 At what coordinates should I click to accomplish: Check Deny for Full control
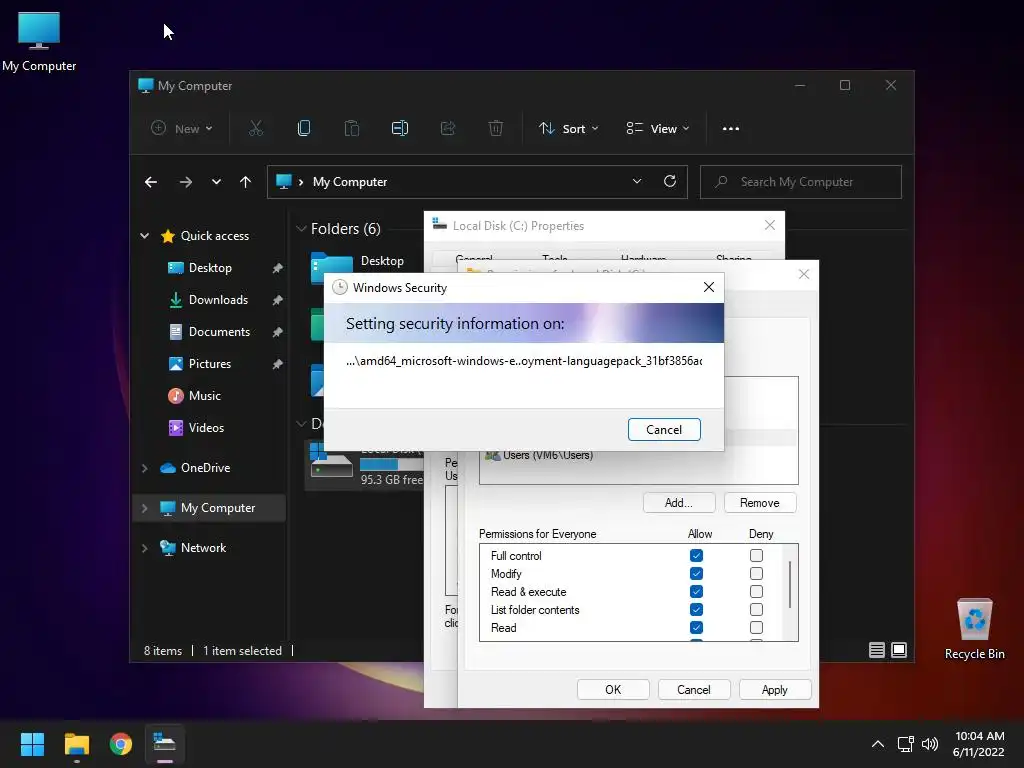(756, 556)
